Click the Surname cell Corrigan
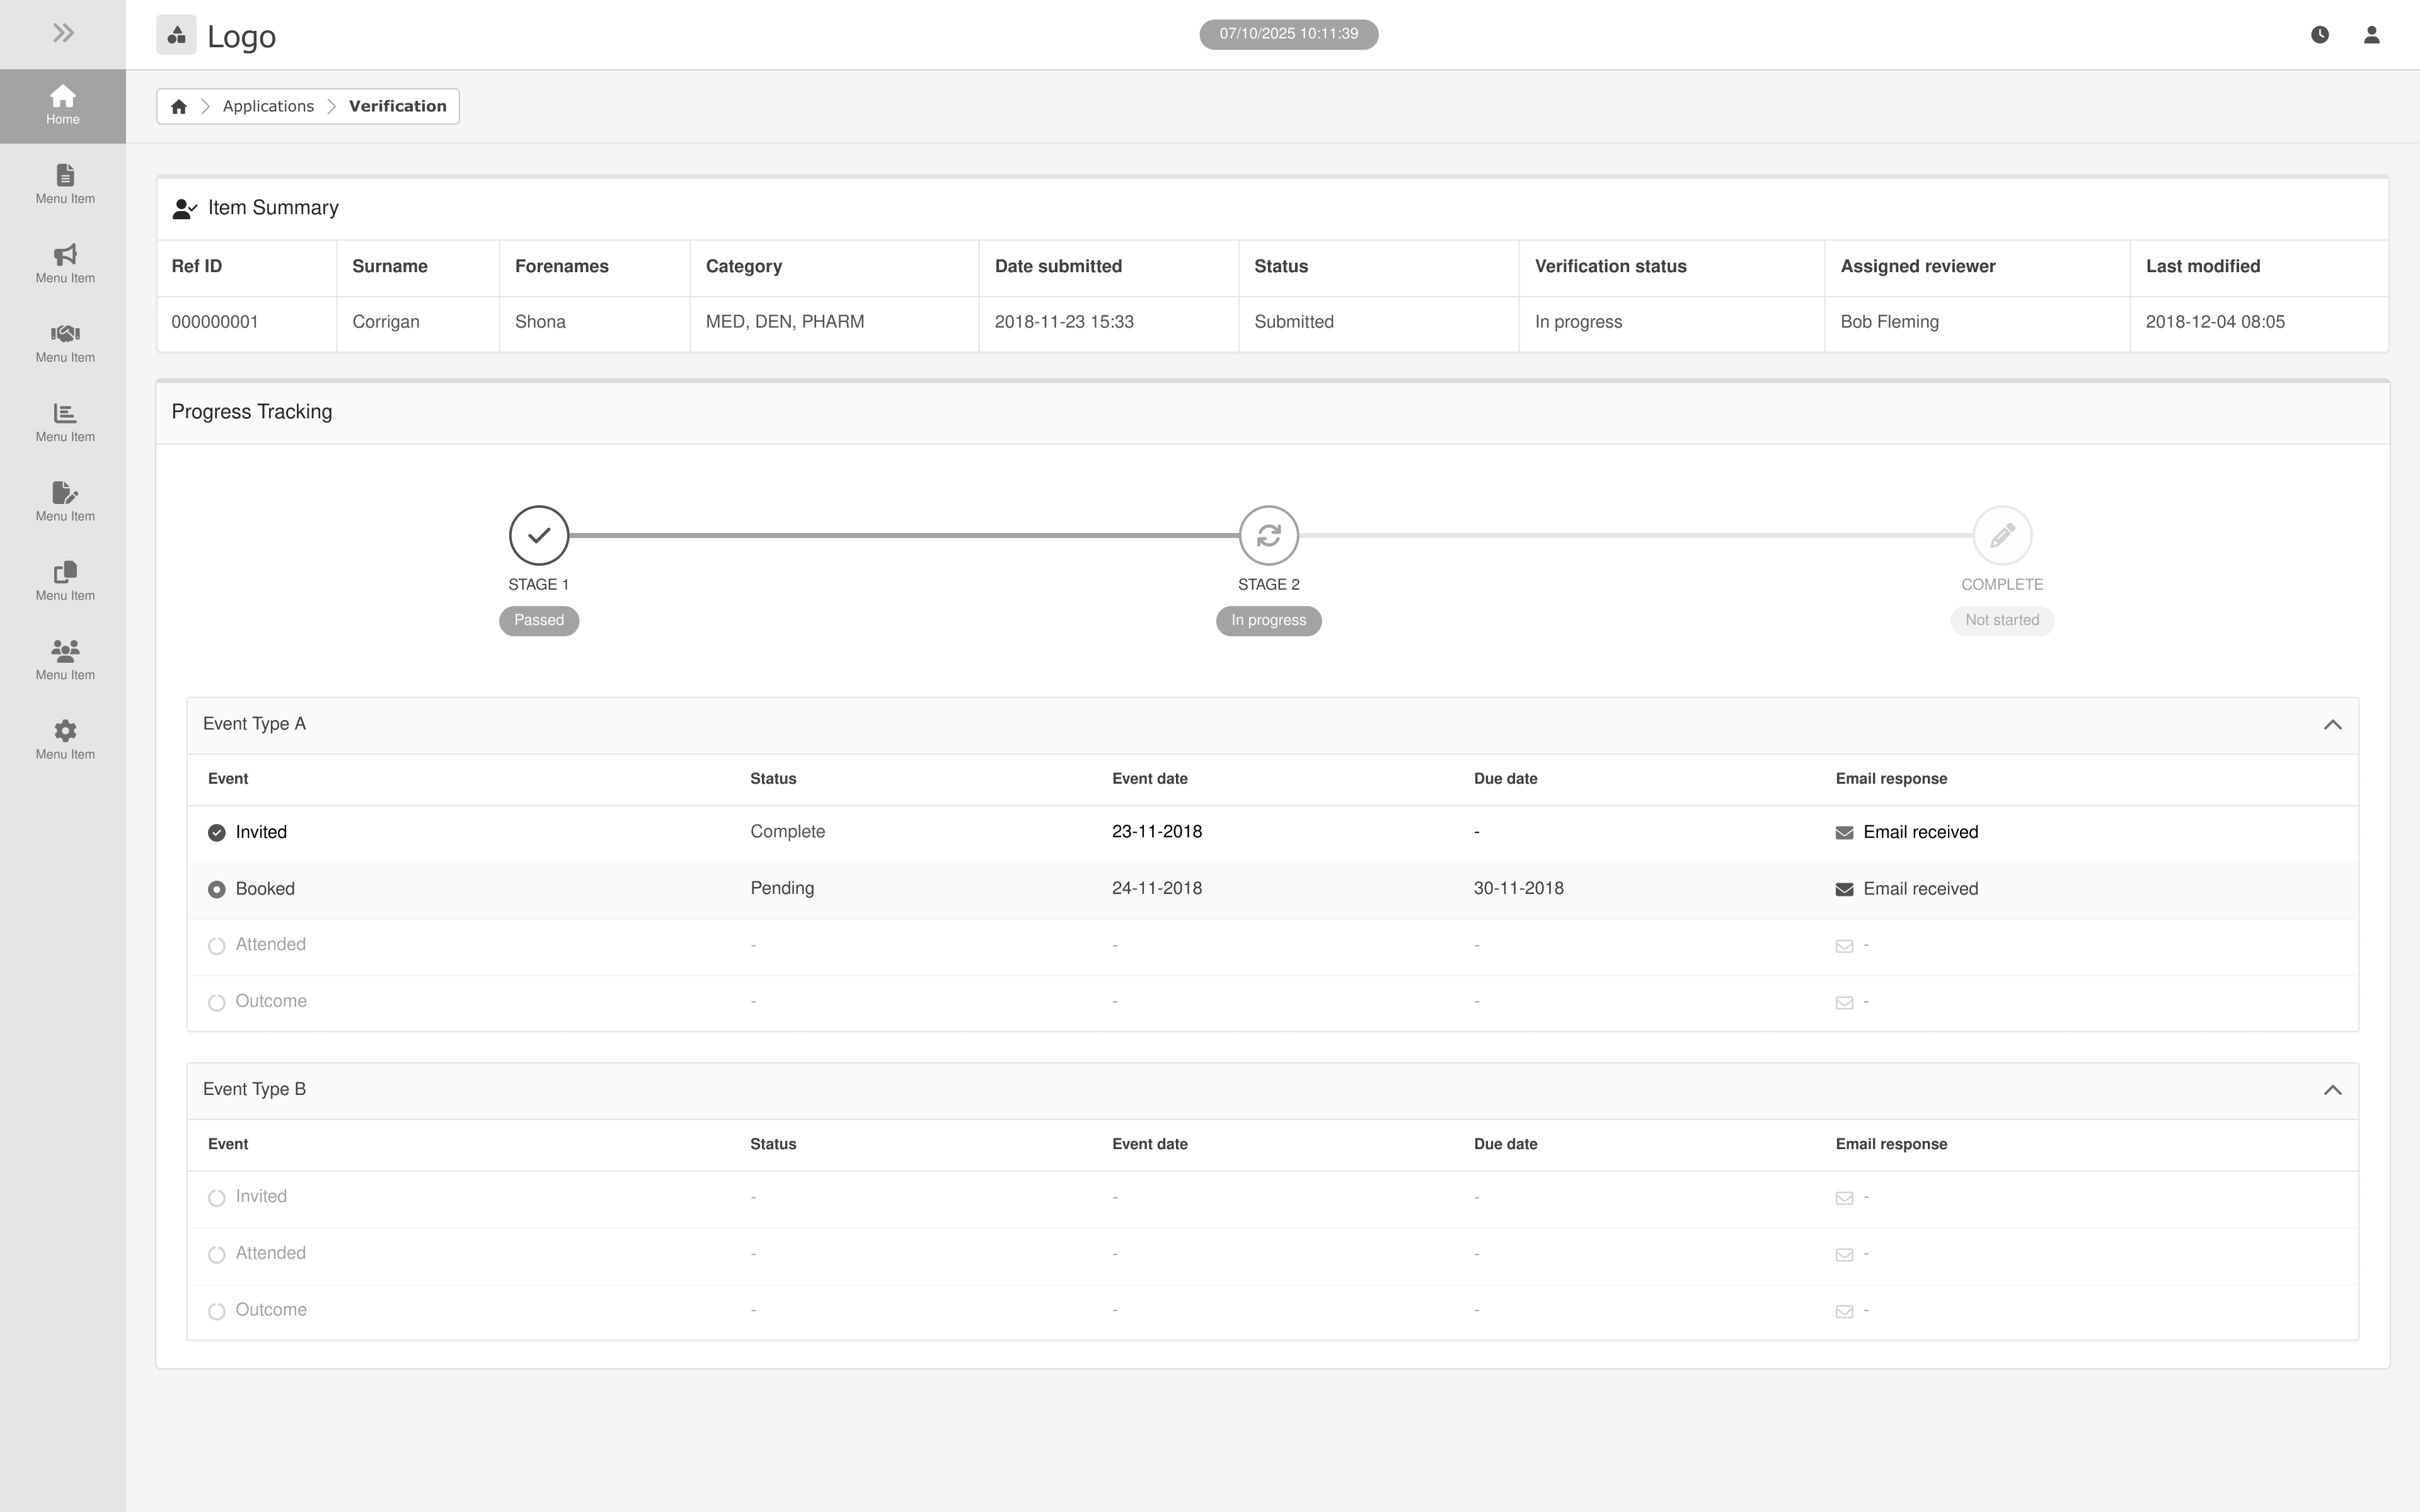 pyautogui.click(x=386, y=322)
